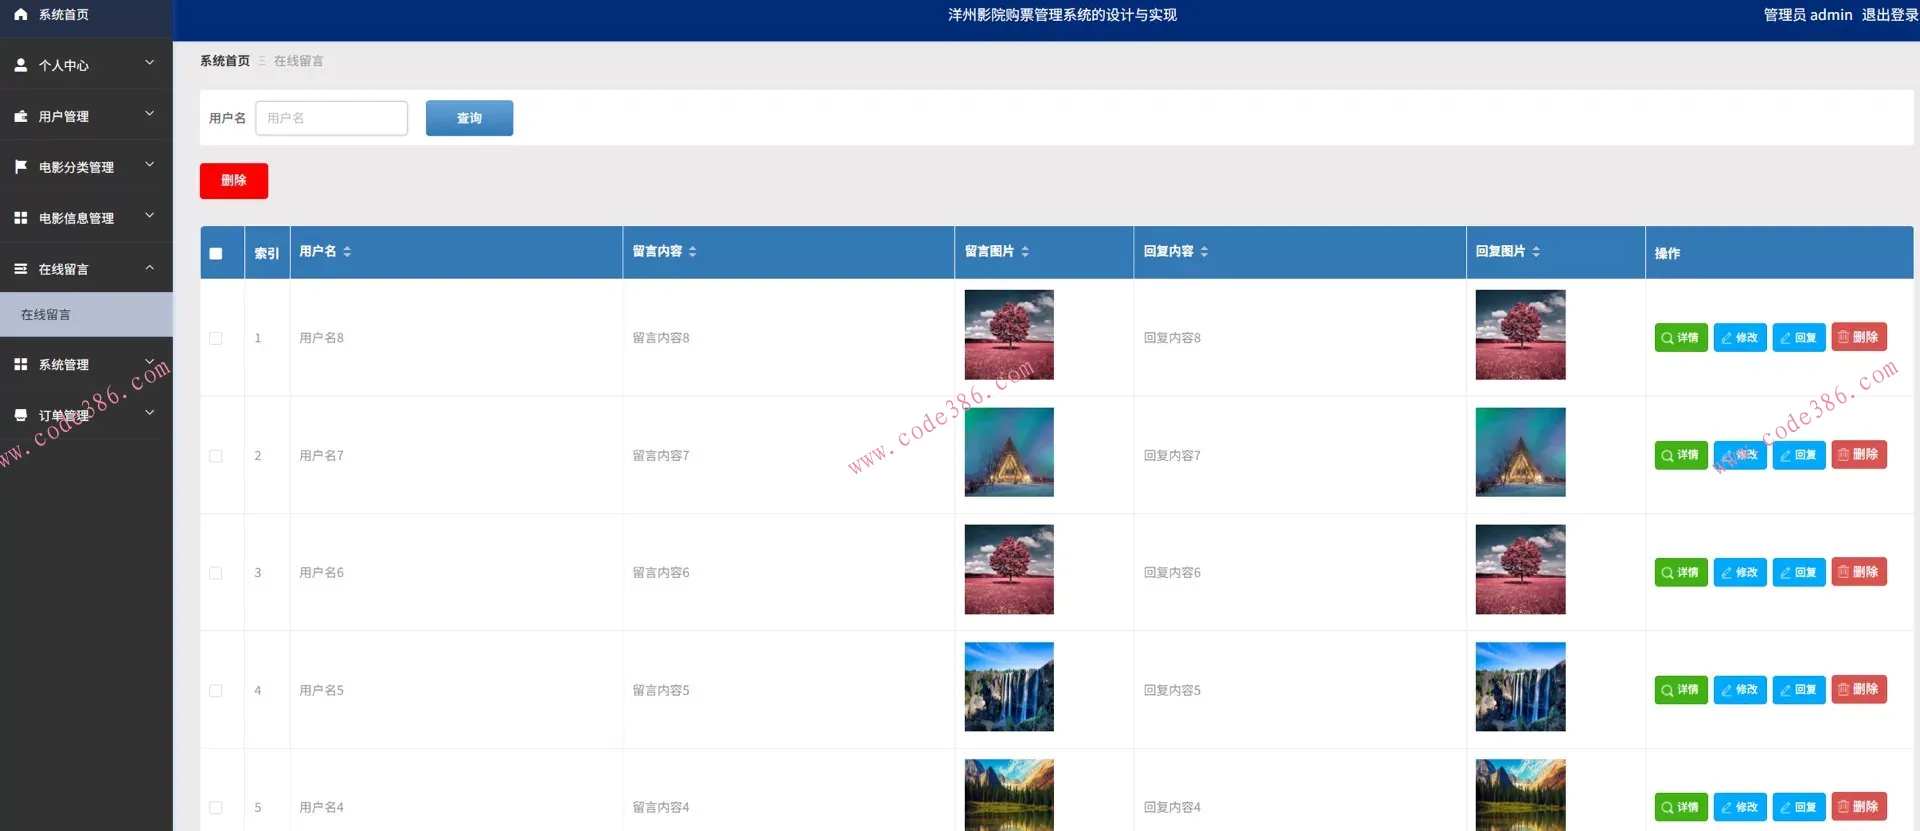The image size is (1920, 831).
Task: Open the 个人中心 sidebar menu
Action: [x=86, y=65]
